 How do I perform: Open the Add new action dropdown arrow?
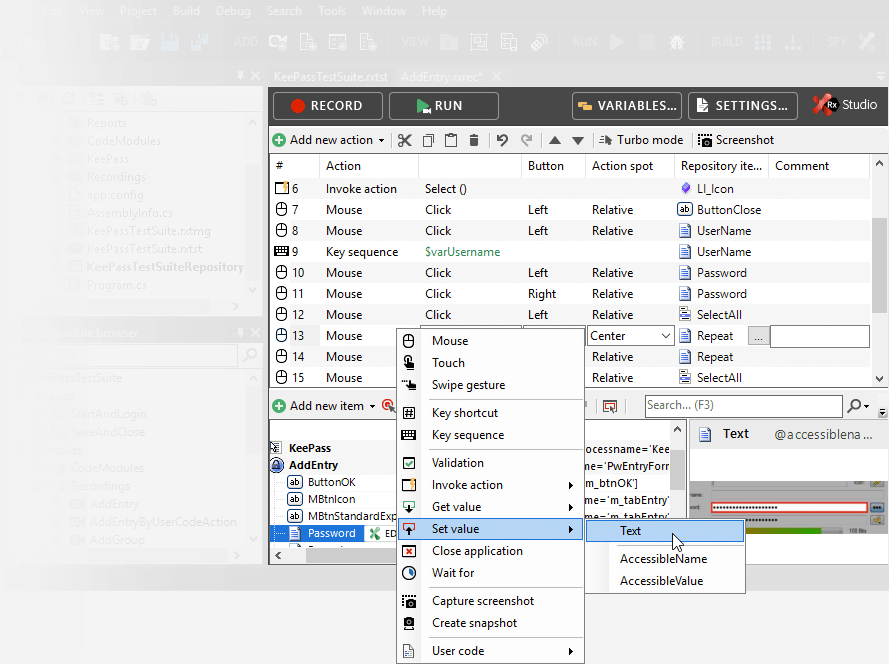382,140
